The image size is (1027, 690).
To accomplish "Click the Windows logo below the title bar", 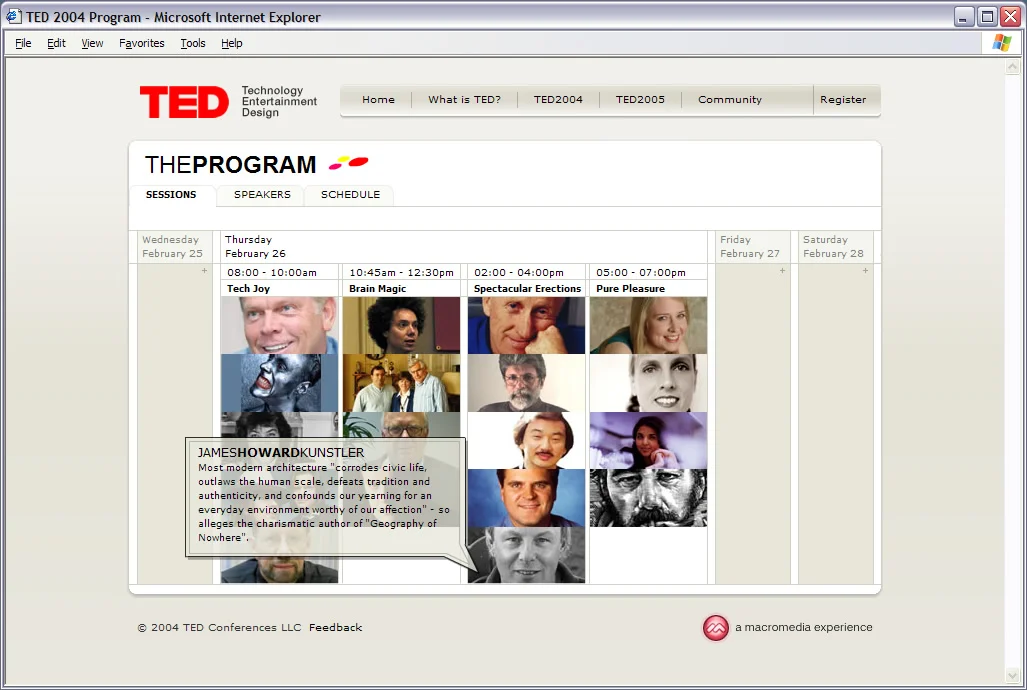I will click(x=1000, y=42).
